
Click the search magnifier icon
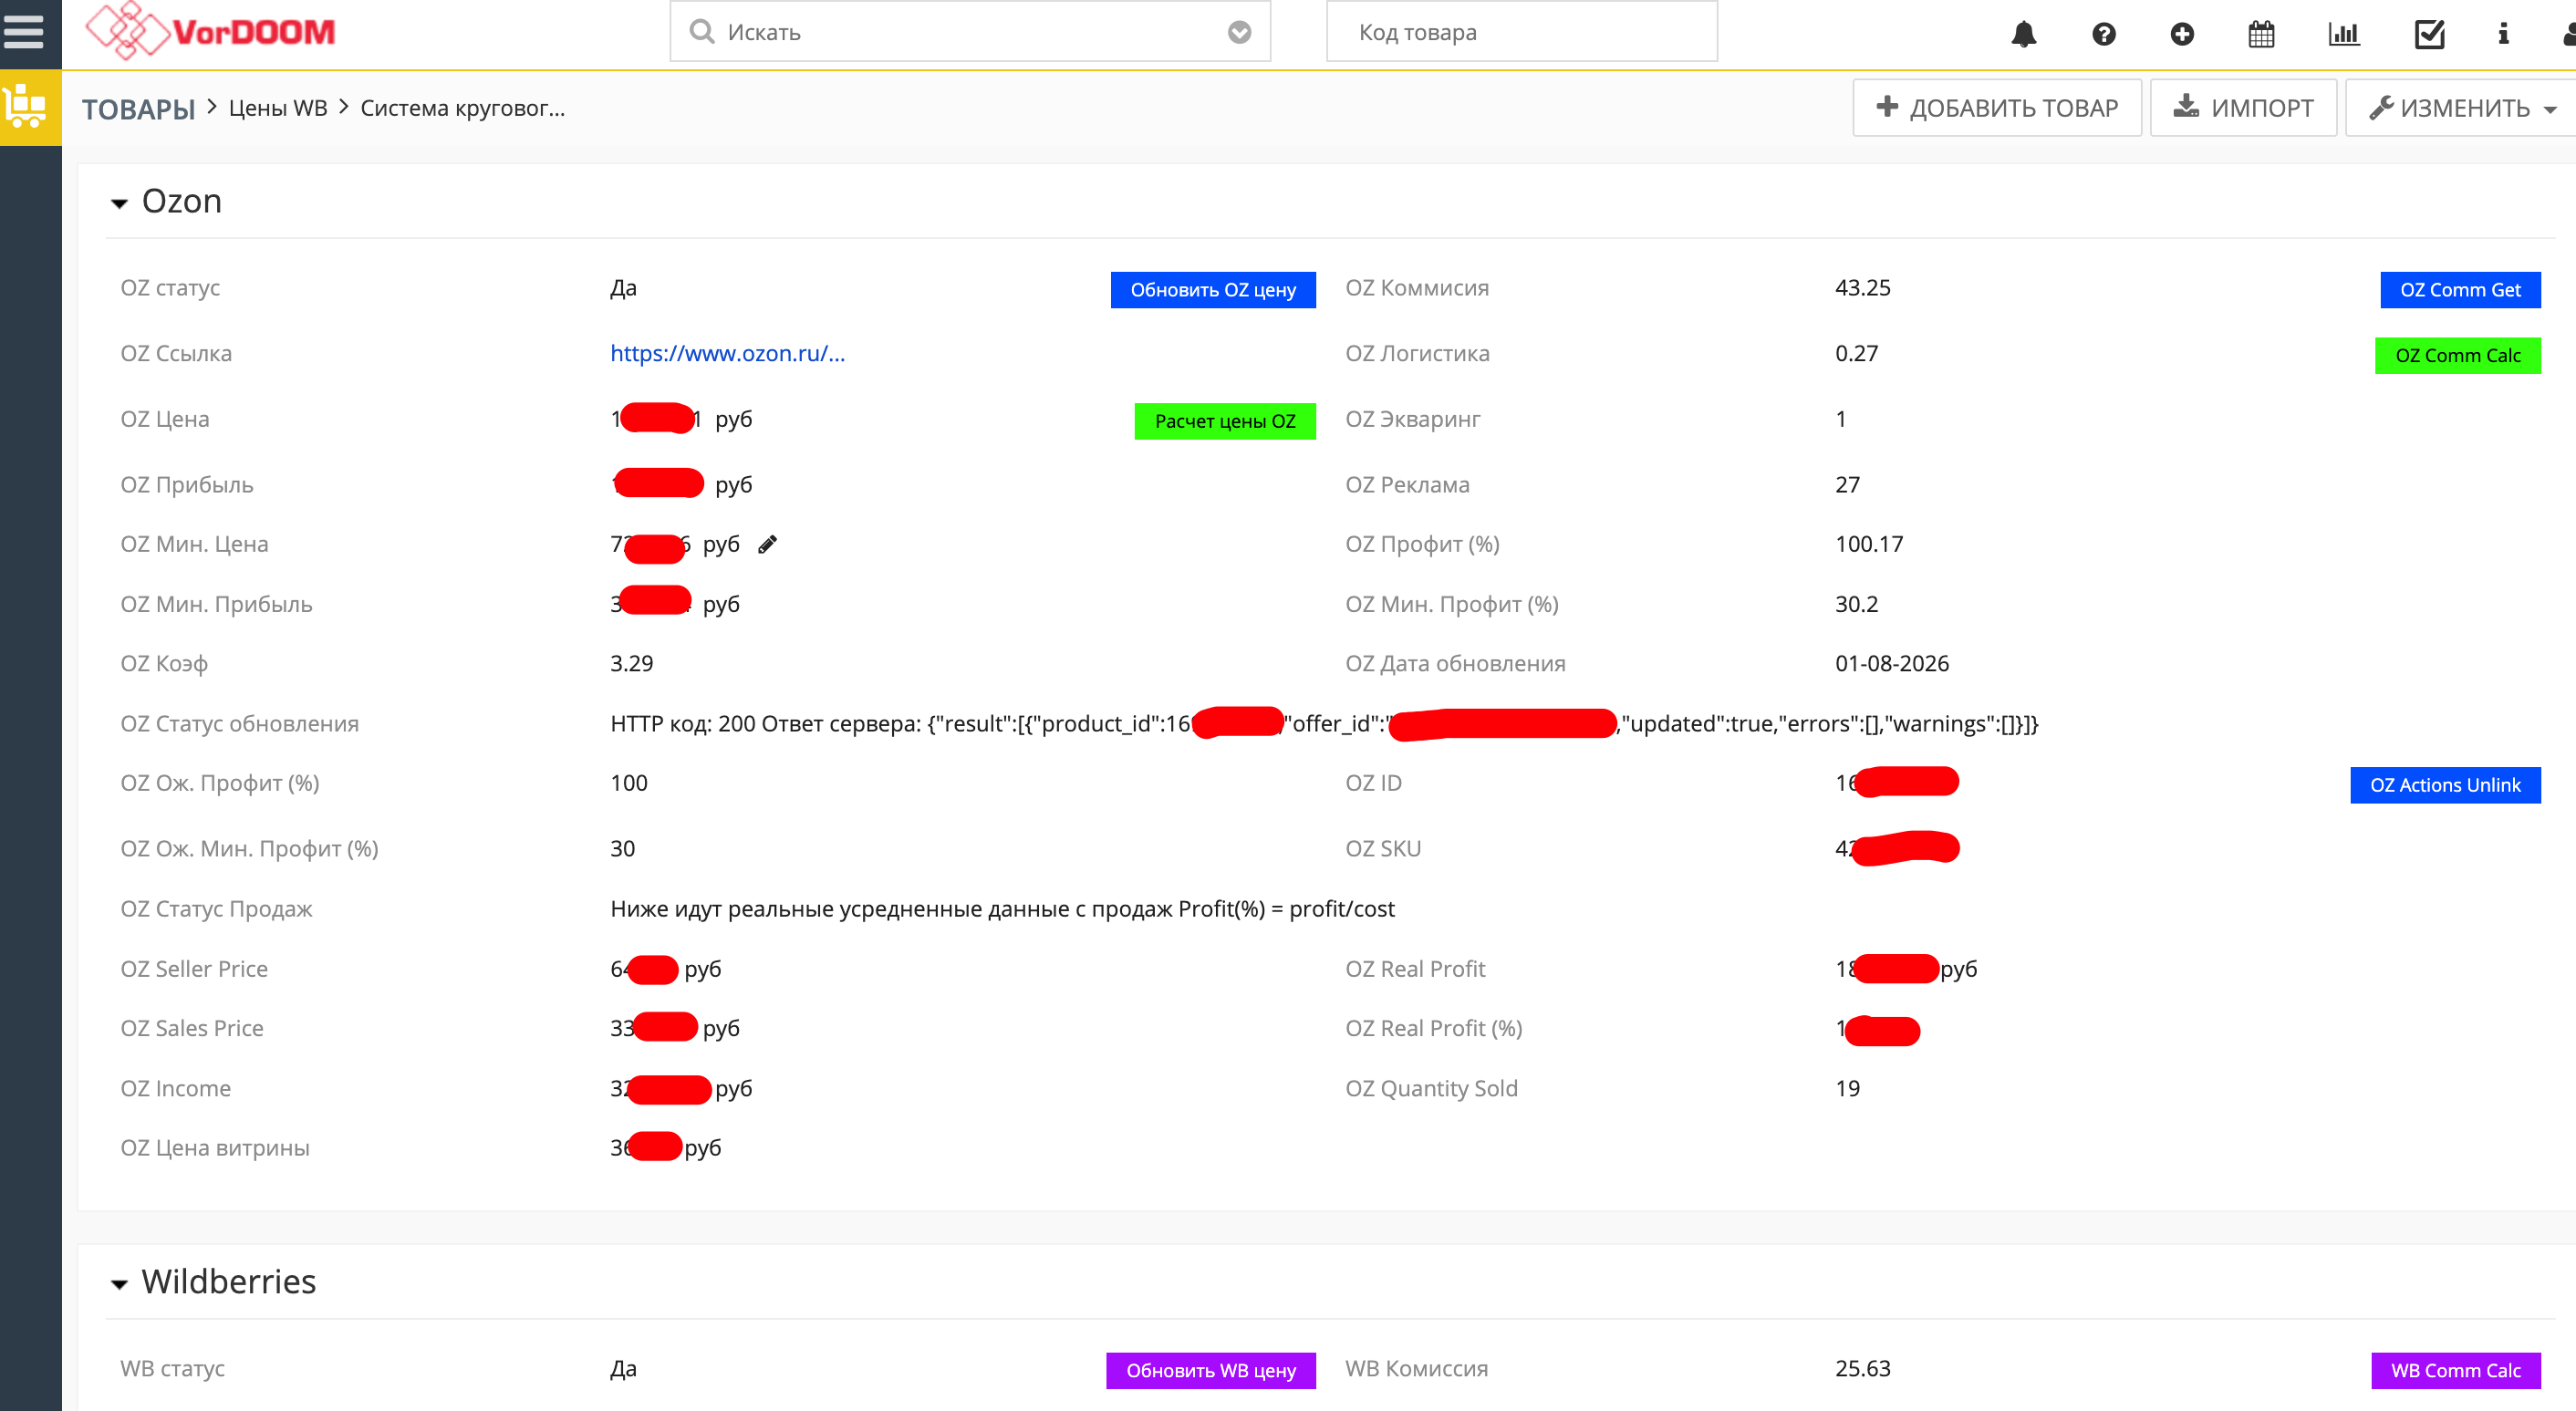pyautogui.click(x=702, y=32)
